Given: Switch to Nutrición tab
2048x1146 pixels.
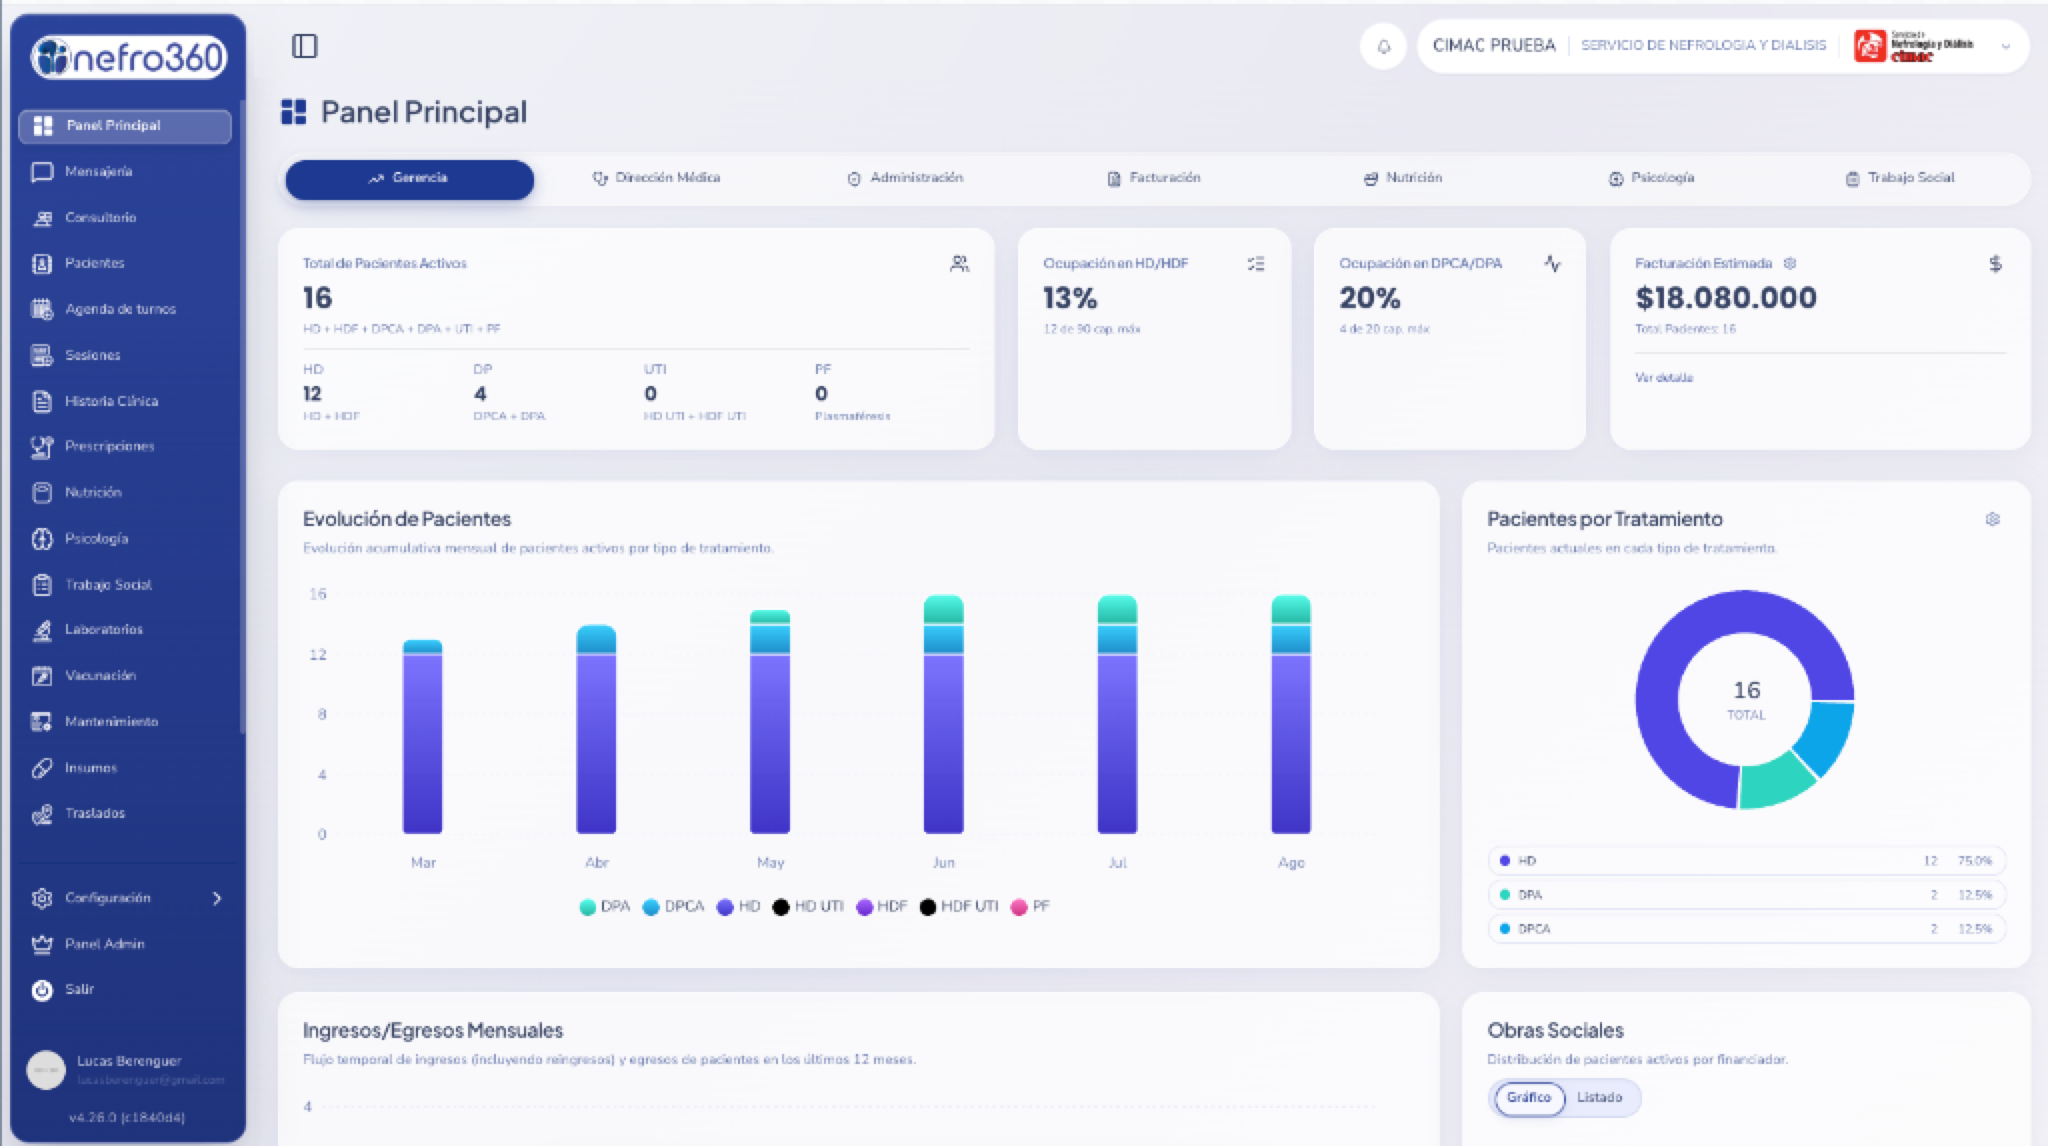Looking at the screenshot, I should pos(1403,178).
